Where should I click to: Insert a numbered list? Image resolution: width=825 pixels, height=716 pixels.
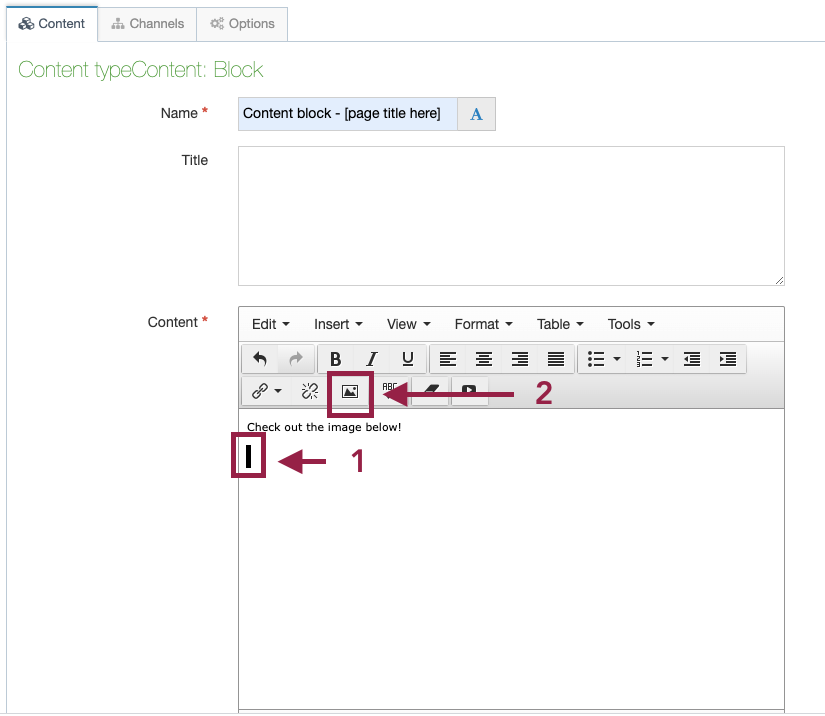point(644,359)
